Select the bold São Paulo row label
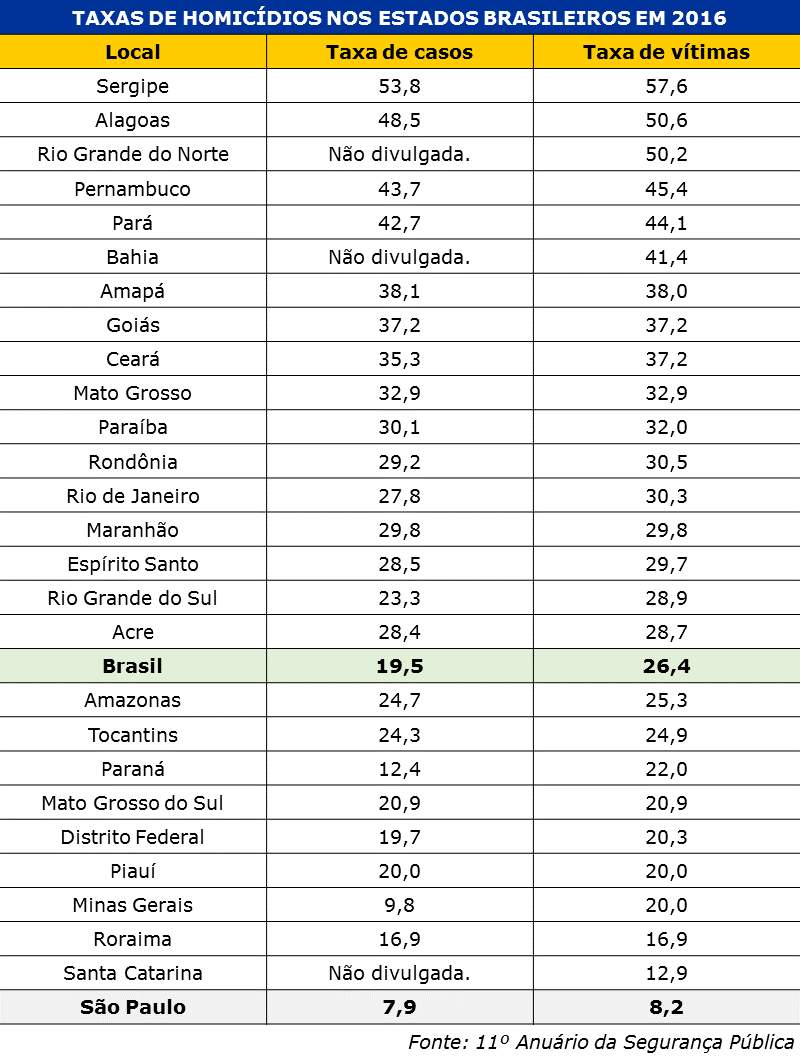 point(133,1007)
